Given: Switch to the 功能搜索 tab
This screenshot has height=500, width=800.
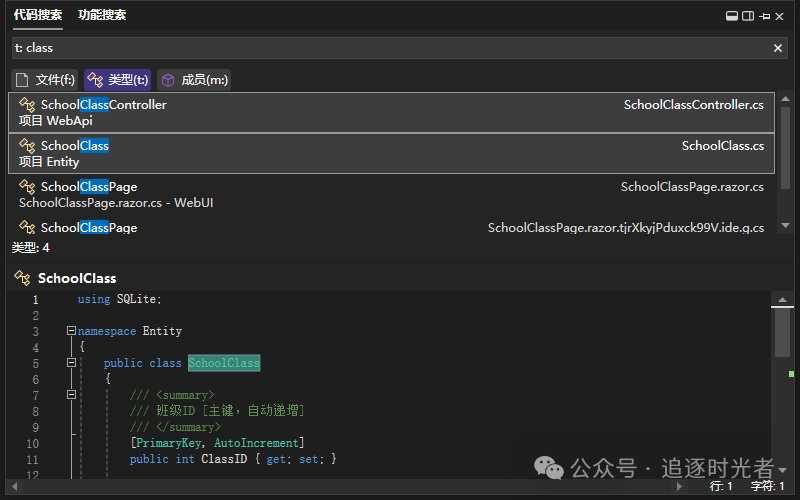Looking at the screenshot, I should coord(102,15).
